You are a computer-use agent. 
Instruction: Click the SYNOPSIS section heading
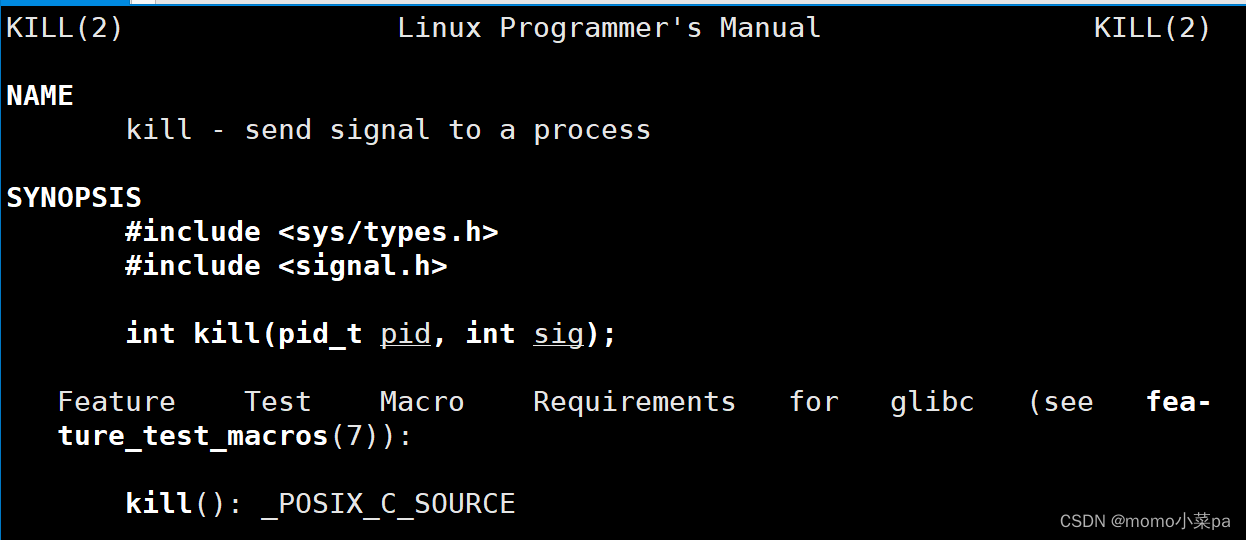click(x=74, y=198)
